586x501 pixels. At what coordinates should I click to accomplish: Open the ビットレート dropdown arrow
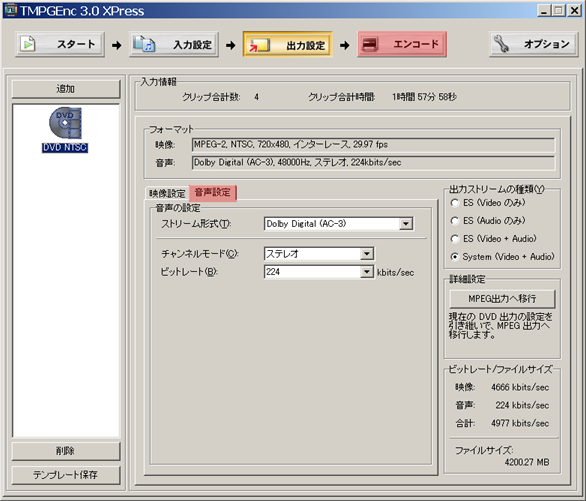point(367,272)
